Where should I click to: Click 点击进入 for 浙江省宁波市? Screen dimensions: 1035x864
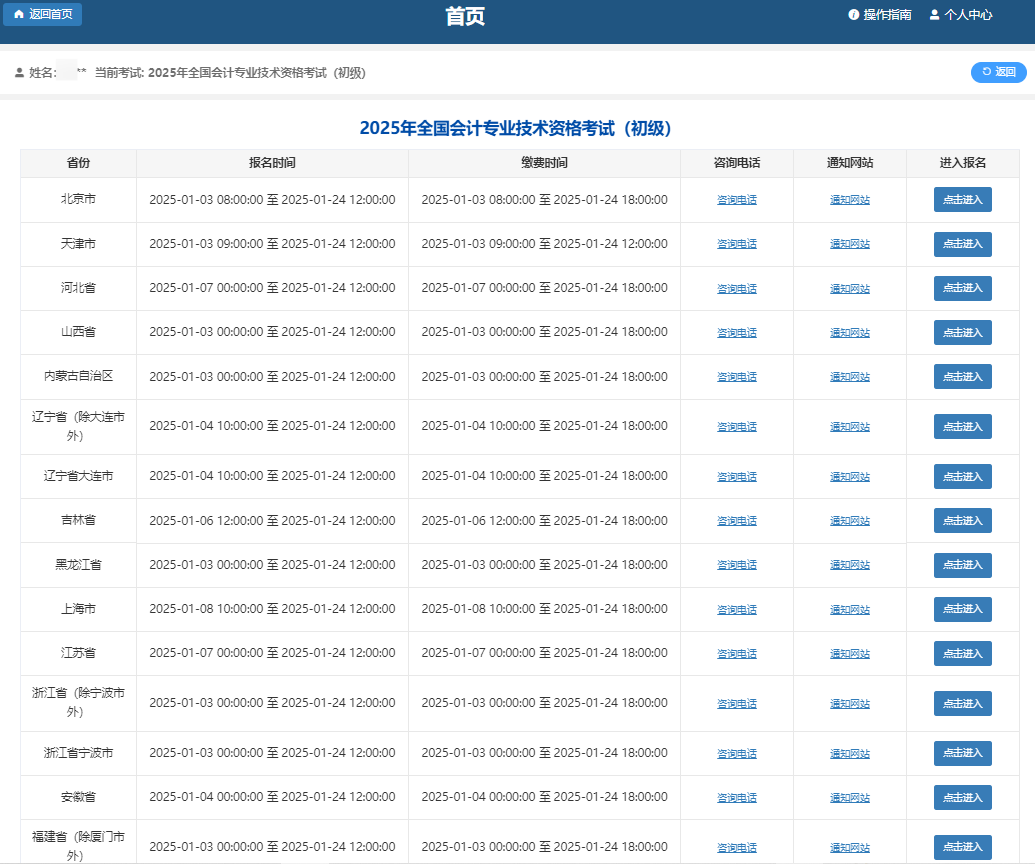pos(962,753)
